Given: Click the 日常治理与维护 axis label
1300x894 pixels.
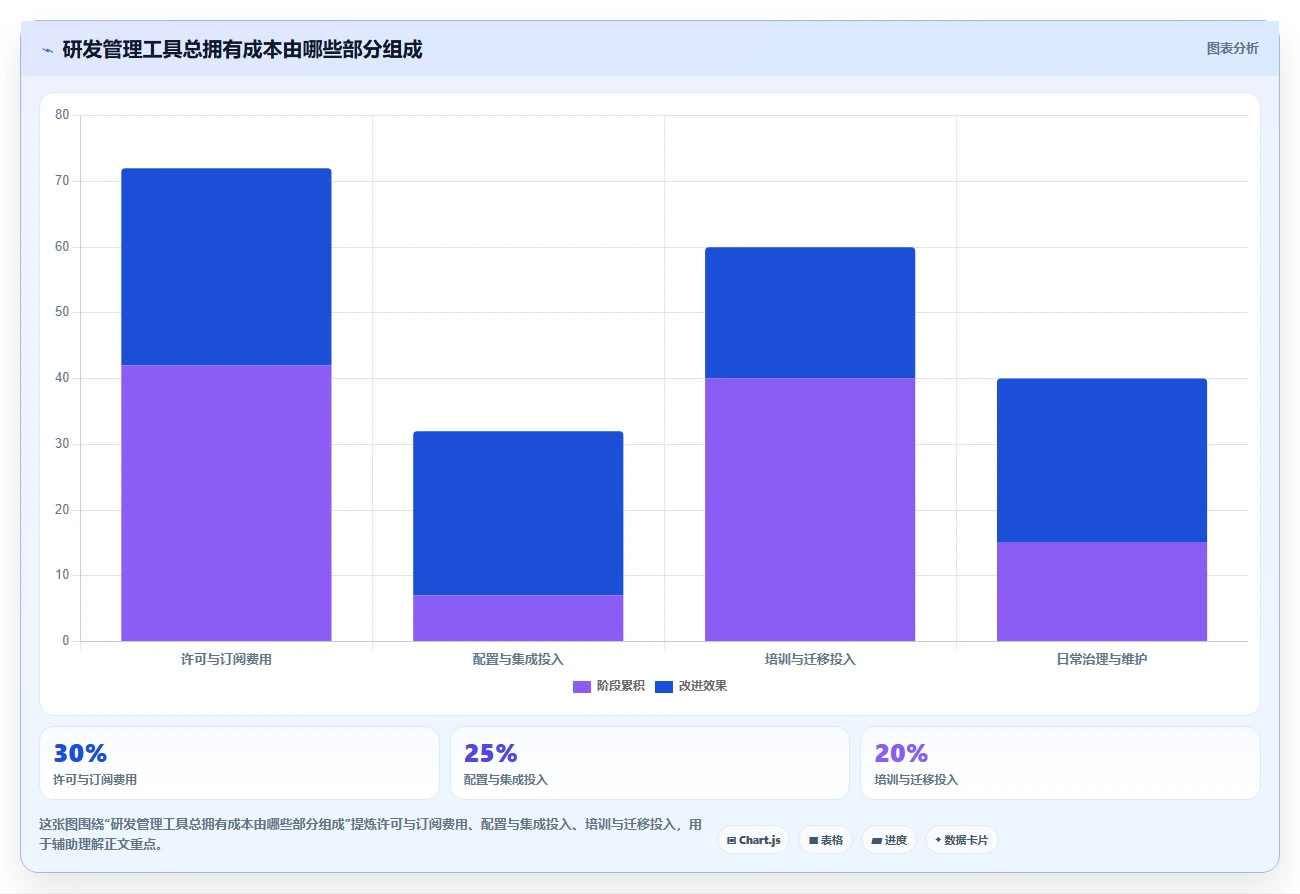Looking at the screenshot, I should tap(1102, 660).
